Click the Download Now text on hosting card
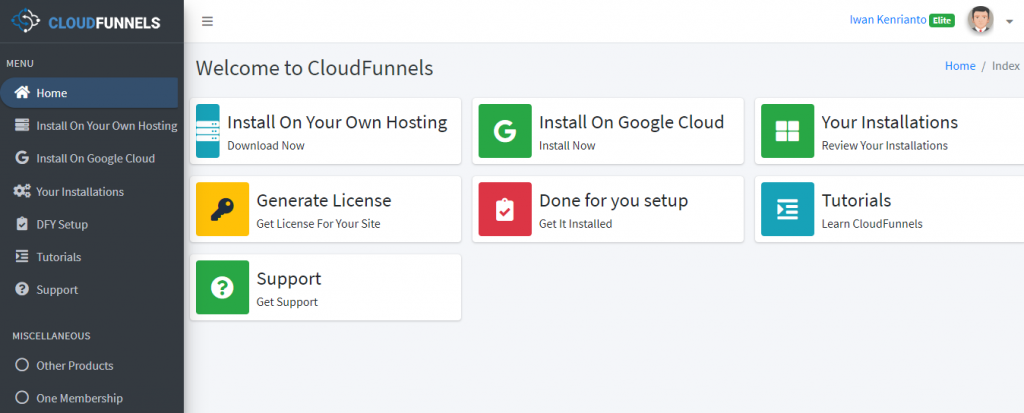This screenshot has height=413, width=1024. [266, 146]
